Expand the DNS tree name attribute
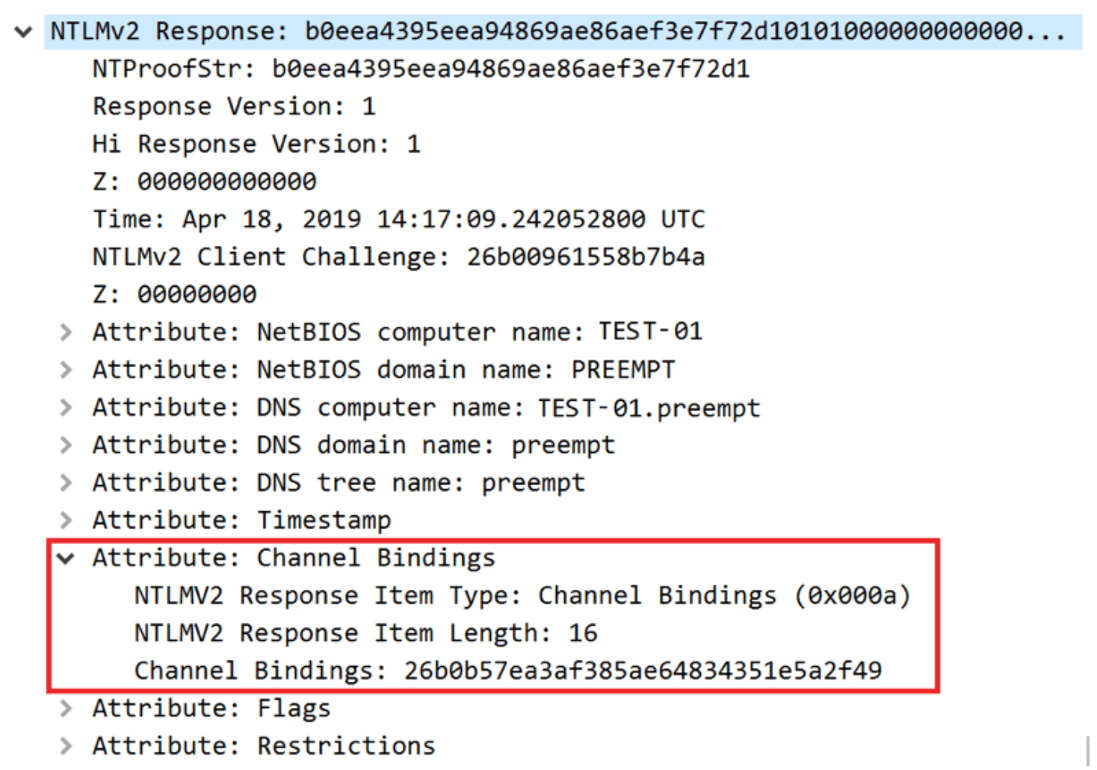Screen dimensions: 1097x770 coord(66,483)
